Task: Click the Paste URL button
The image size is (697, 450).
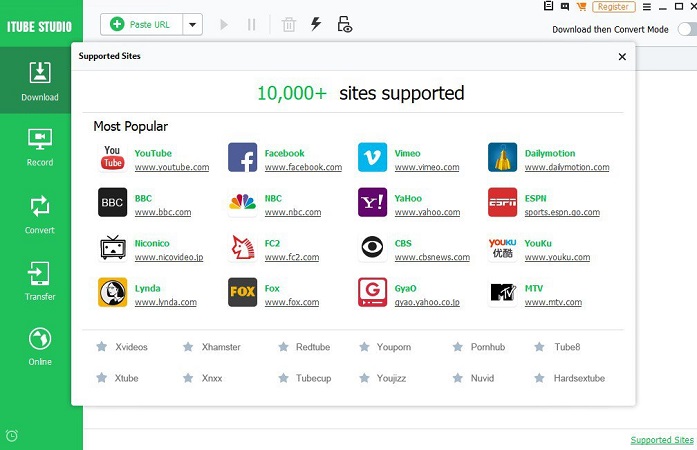Action: 141,24
